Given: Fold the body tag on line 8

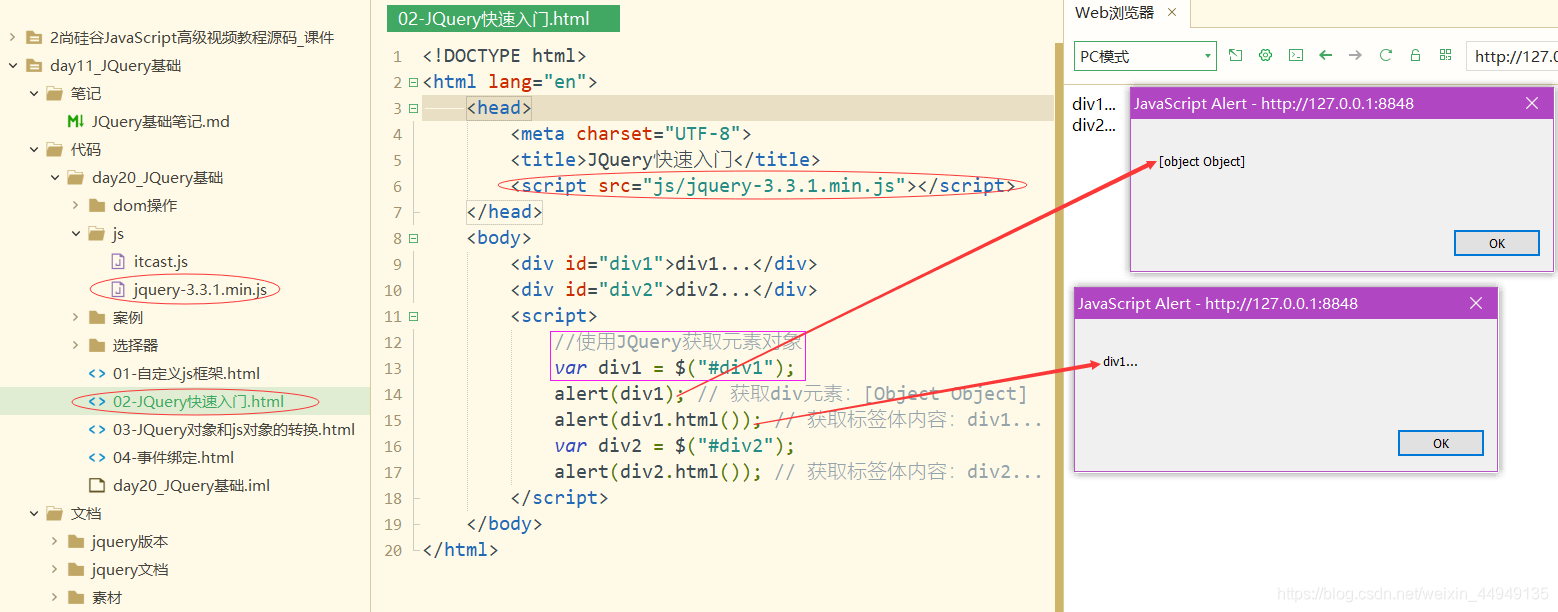Looking at the screenshot, I should pyautogui.click(x=413, y=238).
